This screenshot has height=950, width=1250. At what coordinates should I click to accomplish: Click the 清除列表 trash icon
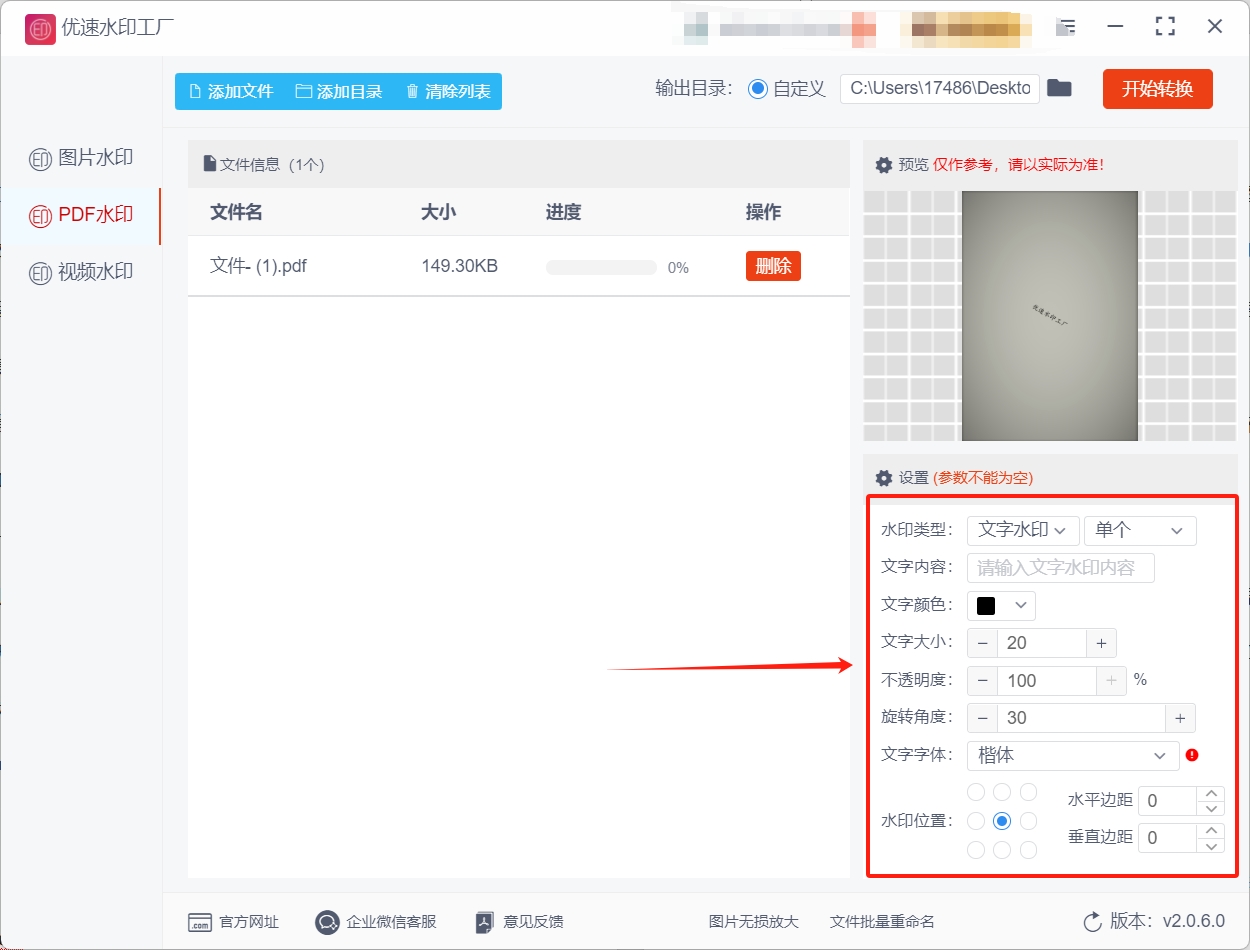(x=414, y=91)
